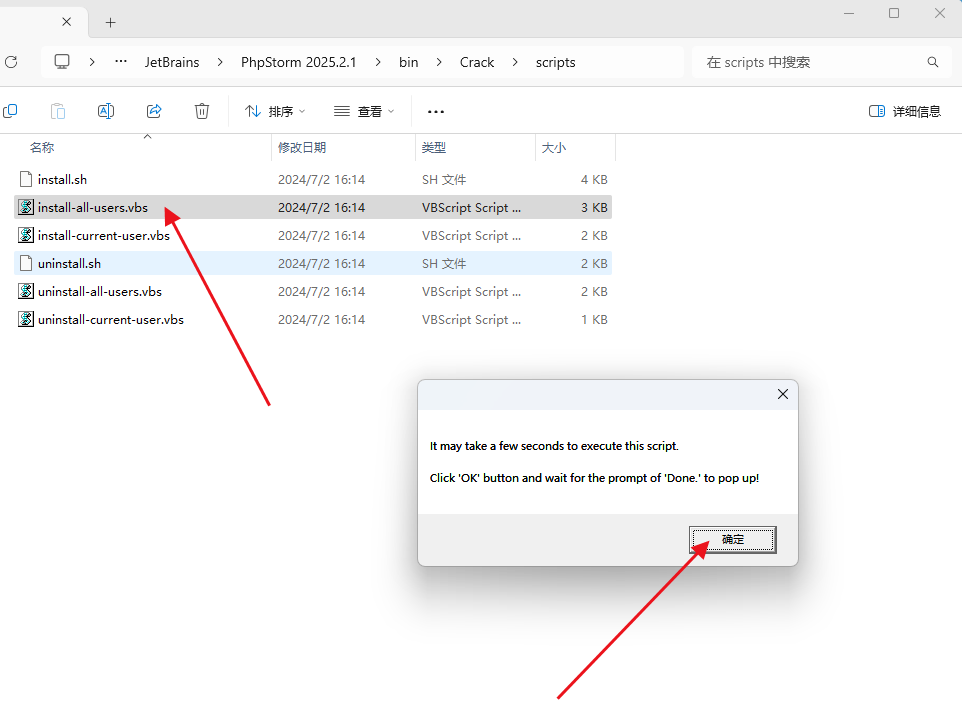962x718 pixels.
Task: Click the magnifier search icon
Action: pos(933,62)
